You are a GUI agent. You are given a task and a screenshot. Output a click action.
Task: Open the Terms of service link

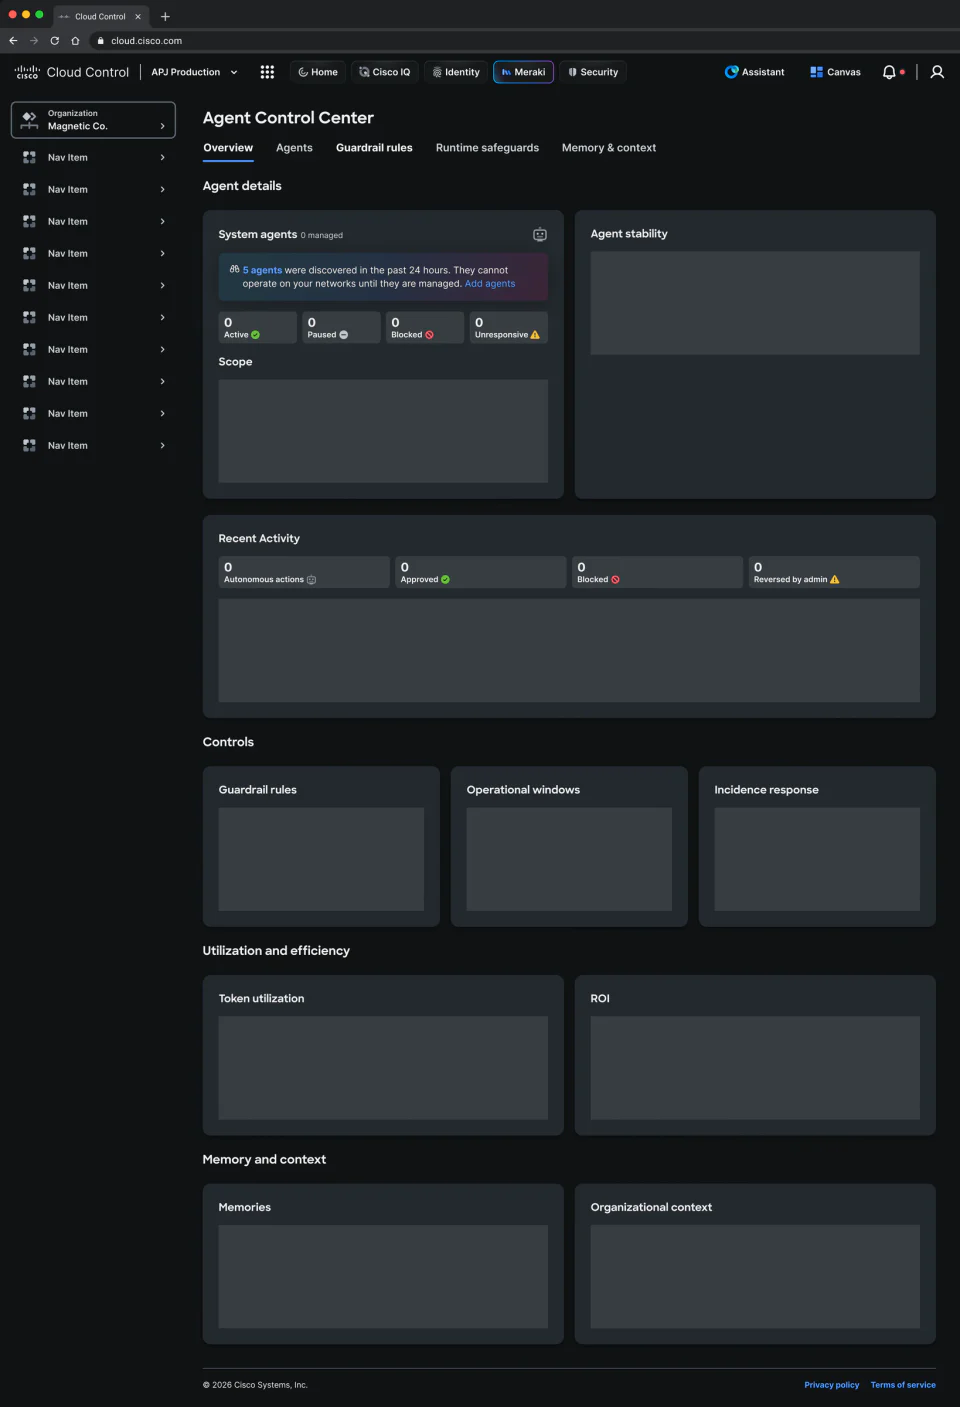coord(903,1385)
